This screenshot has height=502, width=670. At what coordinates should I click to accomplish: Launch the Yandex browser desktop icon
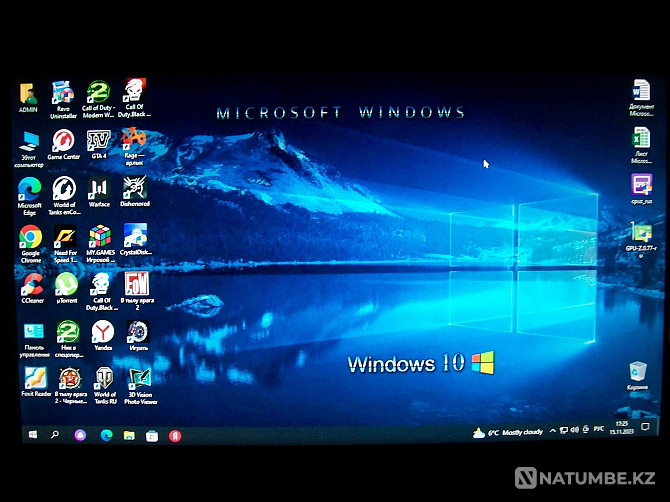103,336
